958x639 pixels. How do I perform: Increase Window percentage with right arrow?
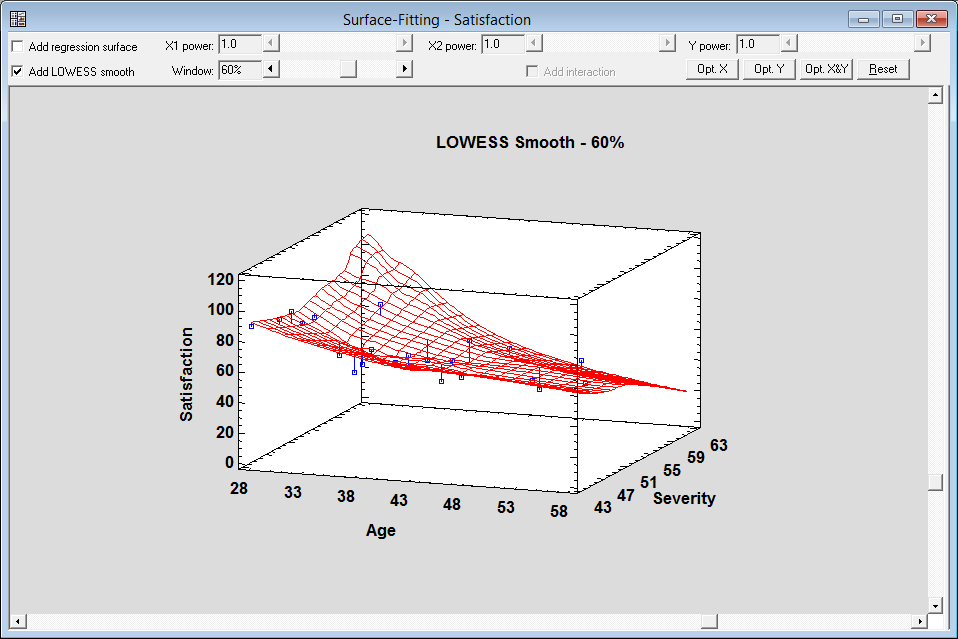[404, 69]
